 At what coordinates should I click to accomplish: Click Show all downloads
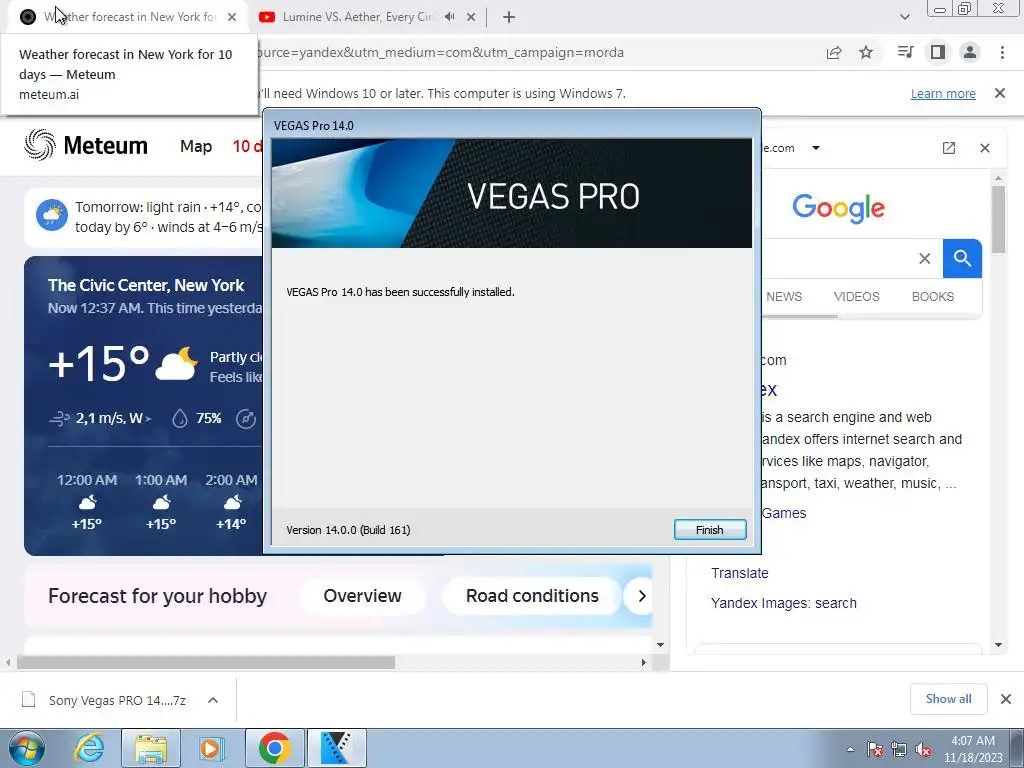point(948,699)
